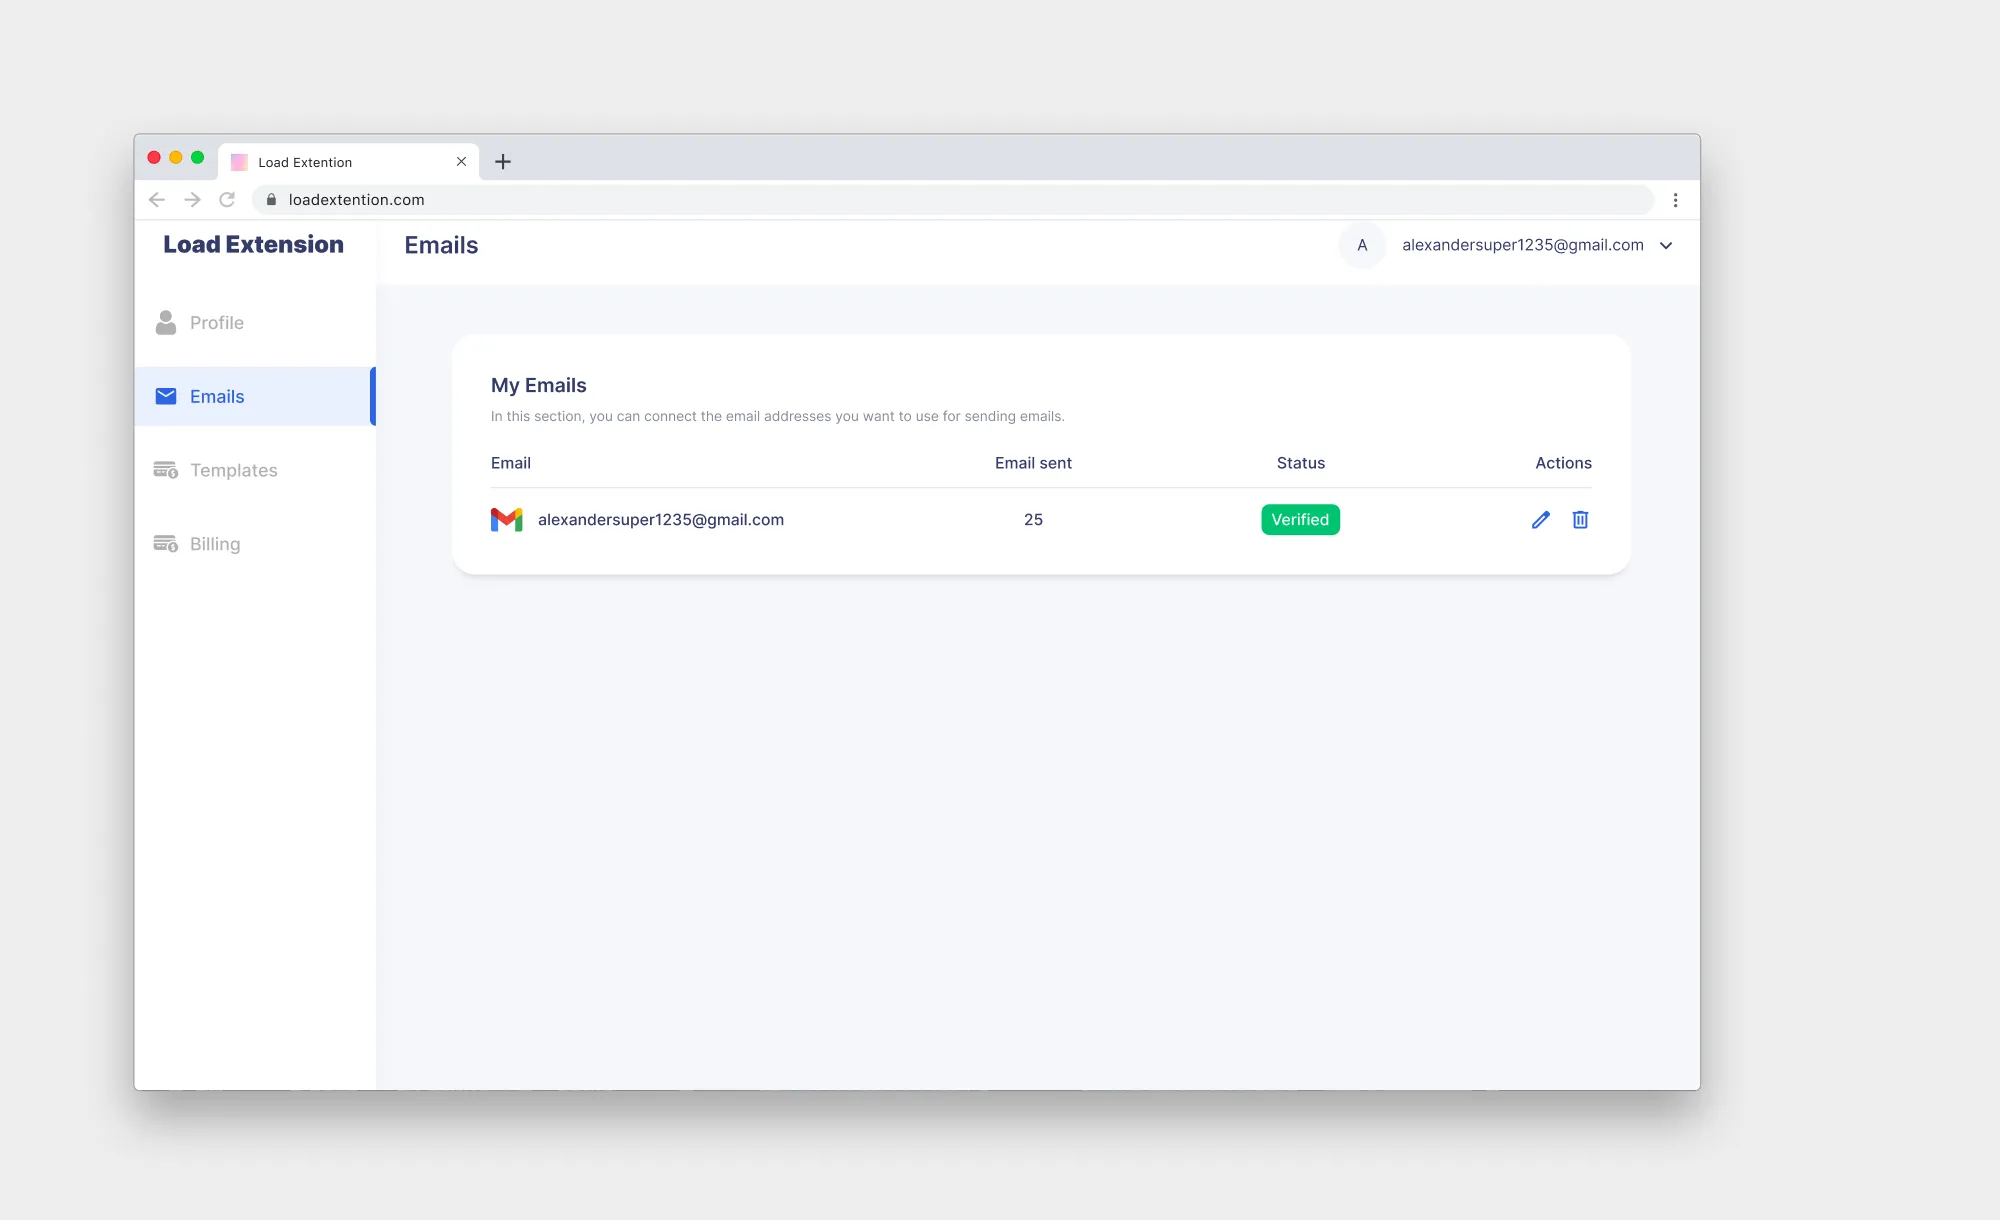Open a new tab with plus
This screenshot has height=1220, width=2000.
coord(503,162)
